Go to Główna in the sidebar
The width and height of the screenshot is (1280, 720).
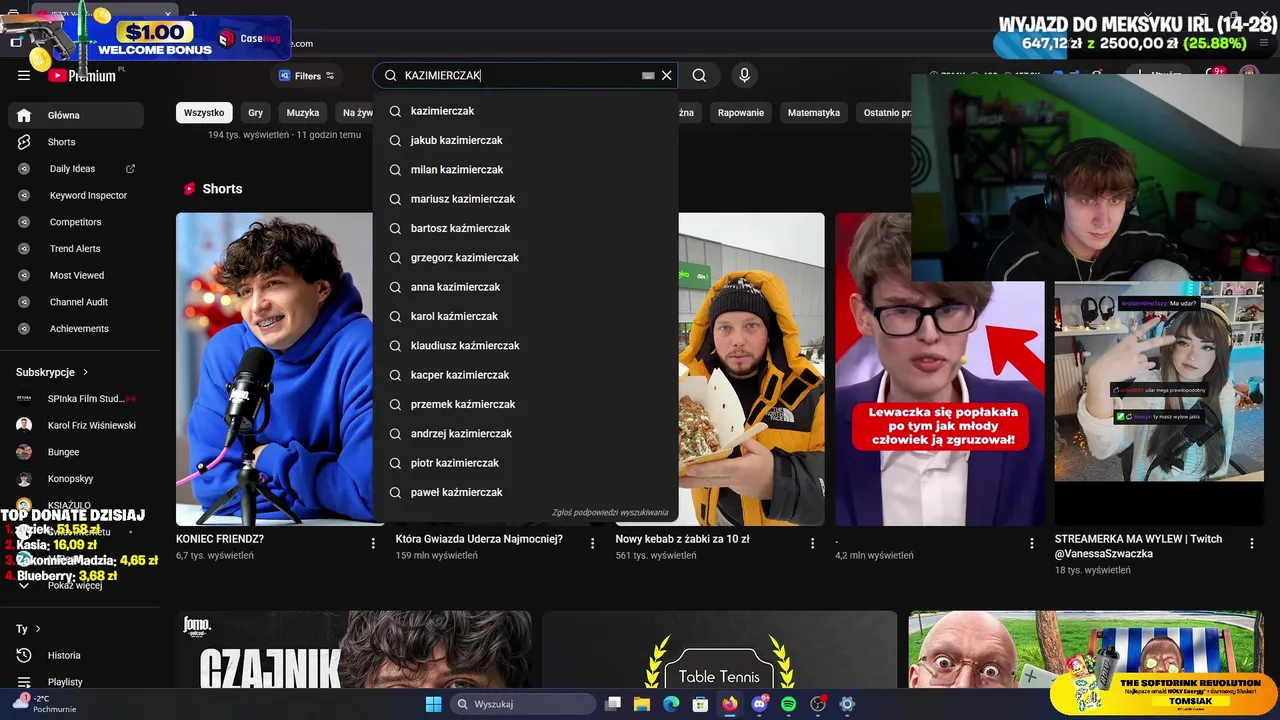[x=76, y=115]
